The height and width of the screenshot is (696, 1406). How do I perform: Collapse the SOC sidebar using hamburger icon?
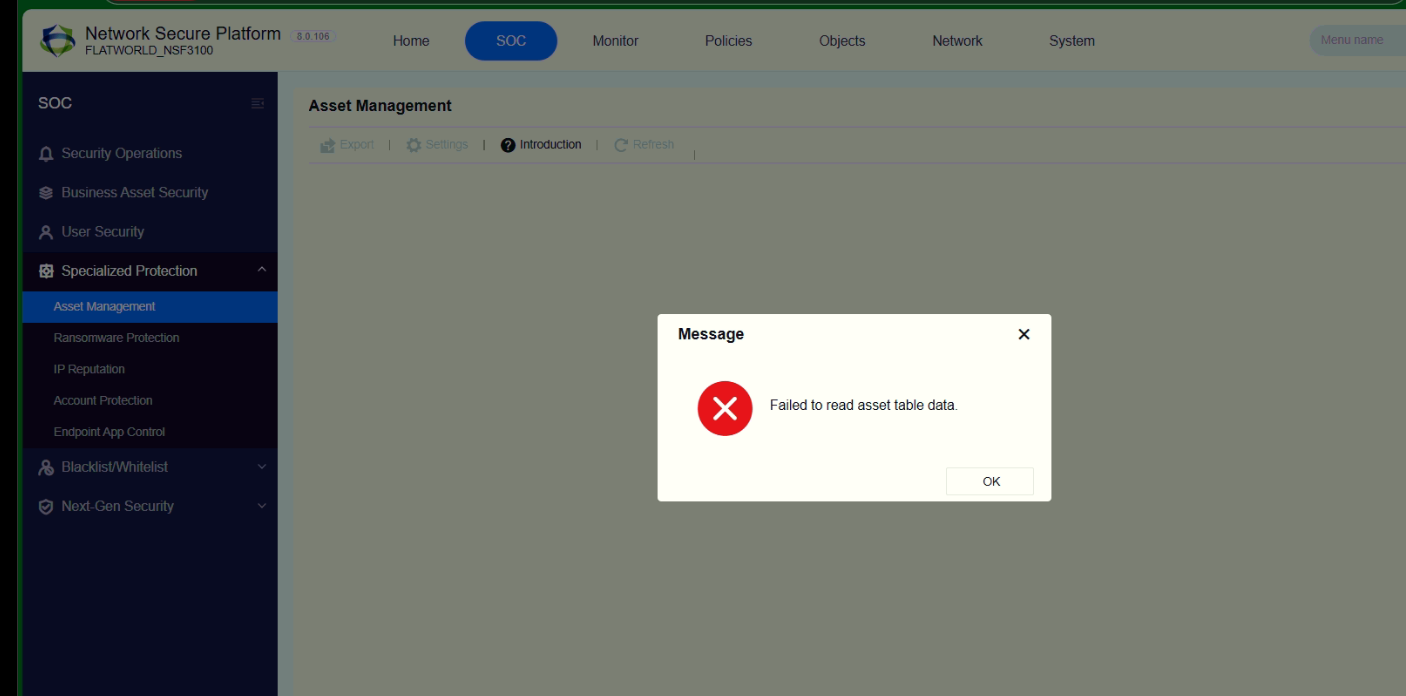(x=258, y=103)
